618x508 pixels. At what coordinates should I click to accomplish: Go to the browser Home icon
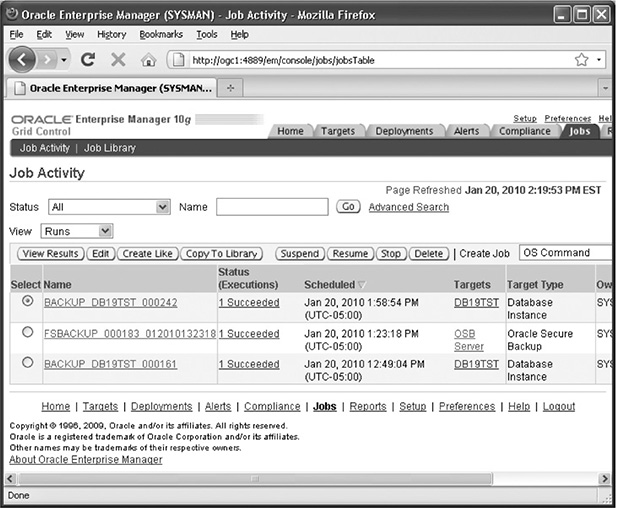click(149, 60)
